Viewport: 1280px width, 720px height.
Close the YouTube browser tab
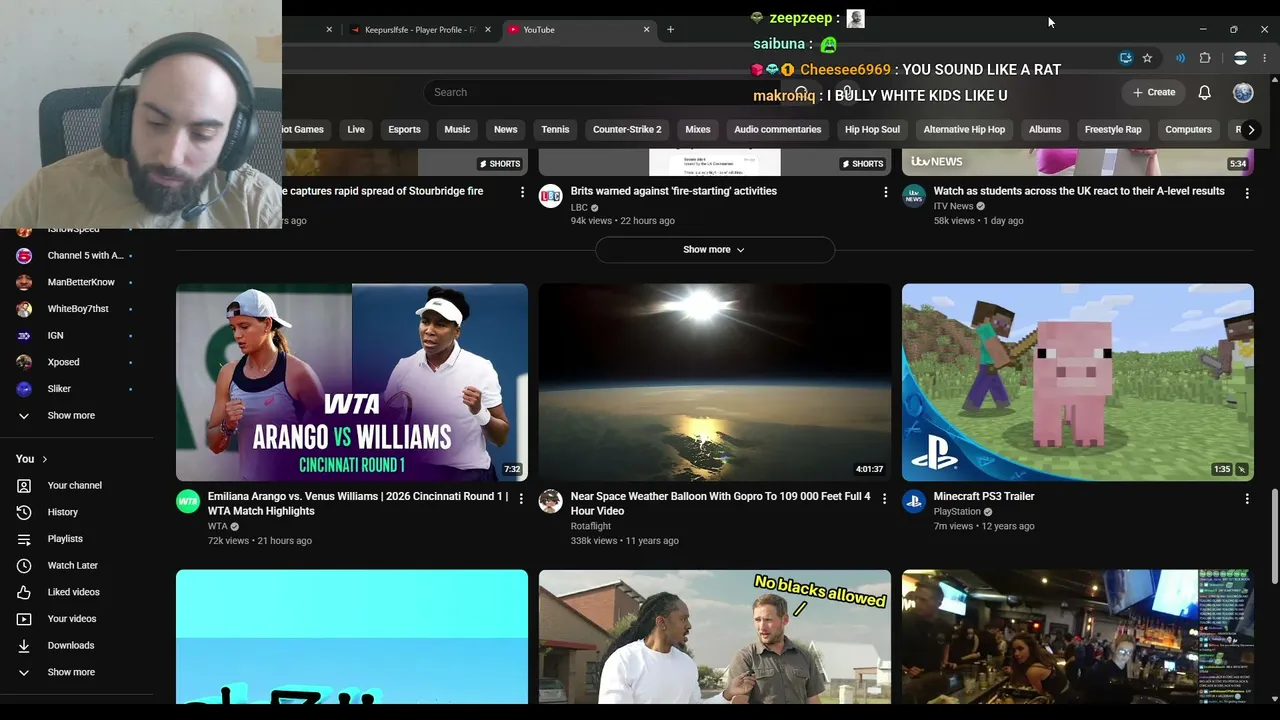646,29
